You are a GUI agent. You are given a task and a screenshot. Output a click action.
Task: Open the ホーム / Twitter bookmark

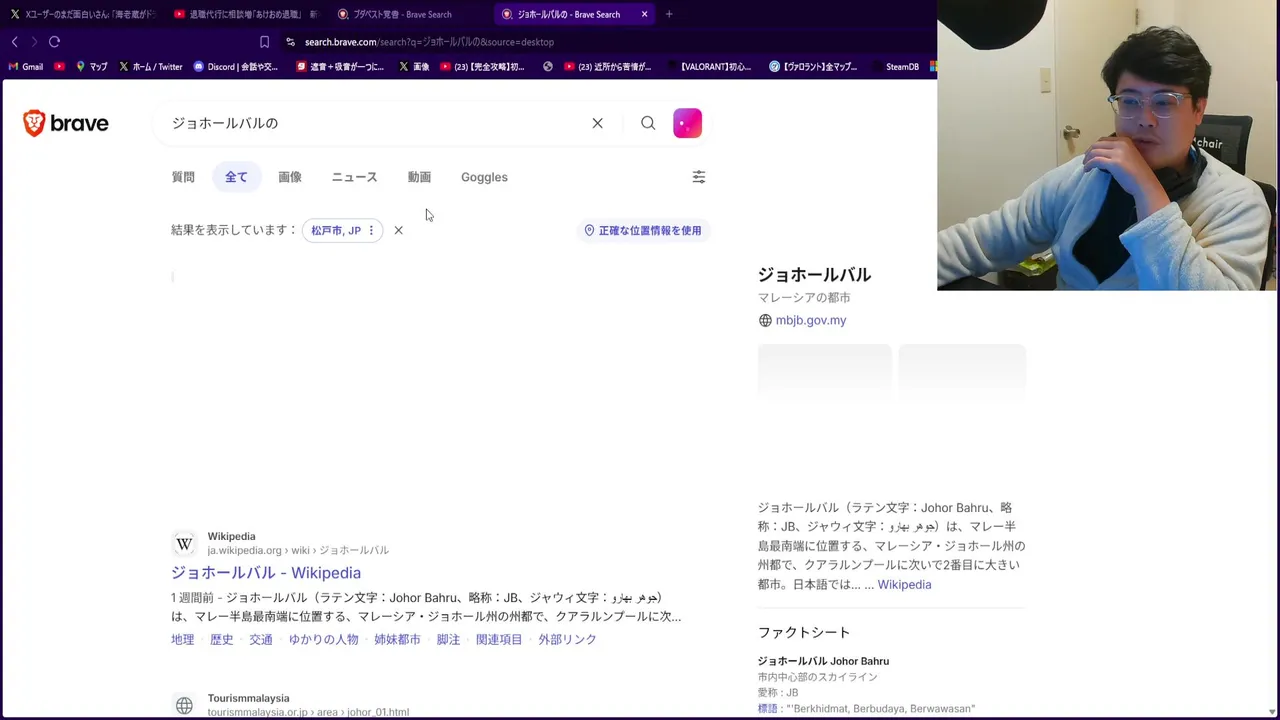[x=151, y=67]
